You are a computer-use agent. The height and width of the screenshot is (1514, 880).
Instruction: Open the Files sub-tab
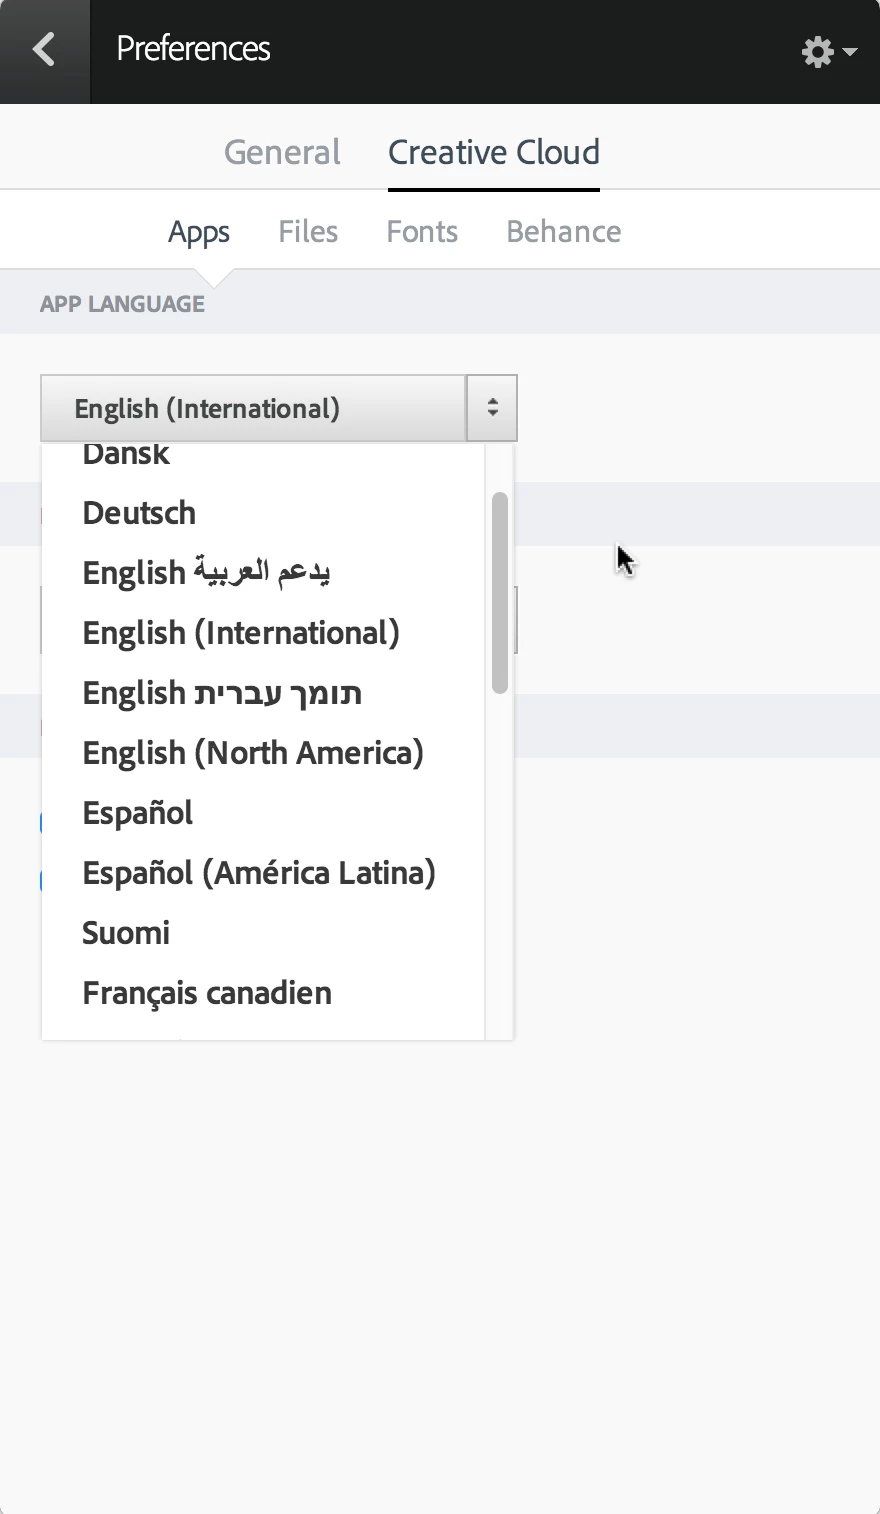308,232
